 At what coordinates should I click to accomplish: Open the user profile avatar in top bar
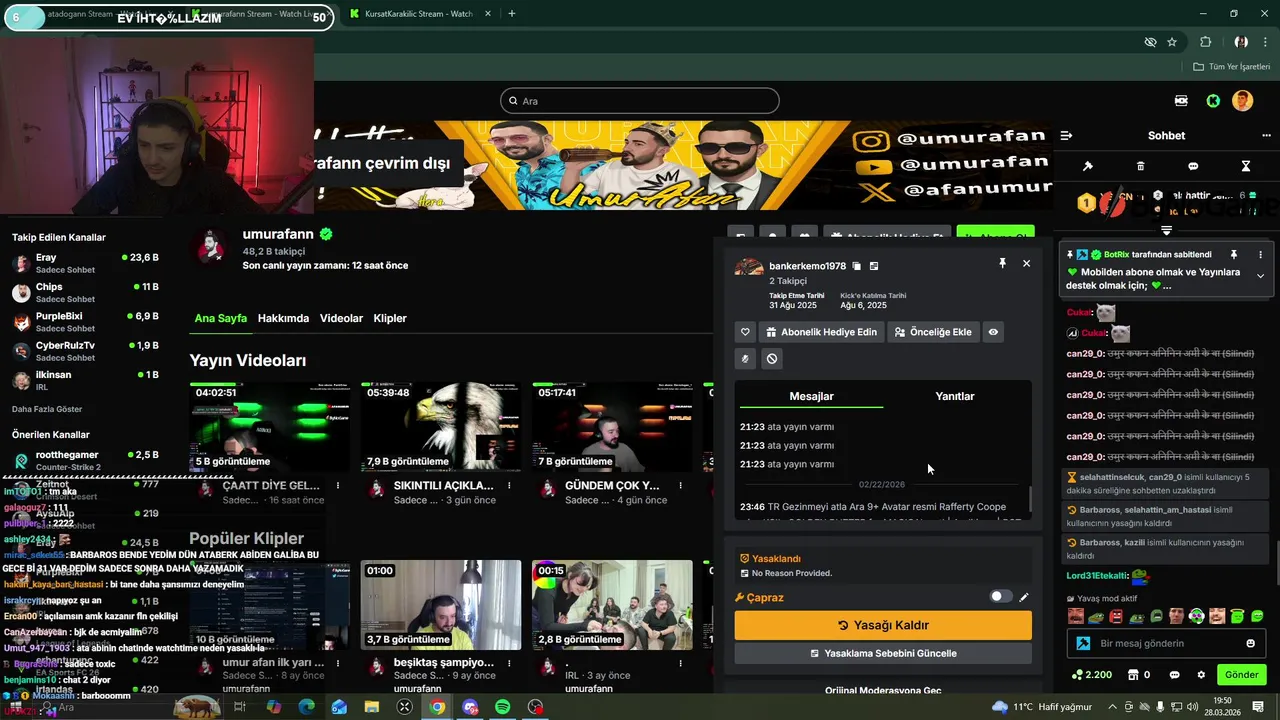point(1242,101)
